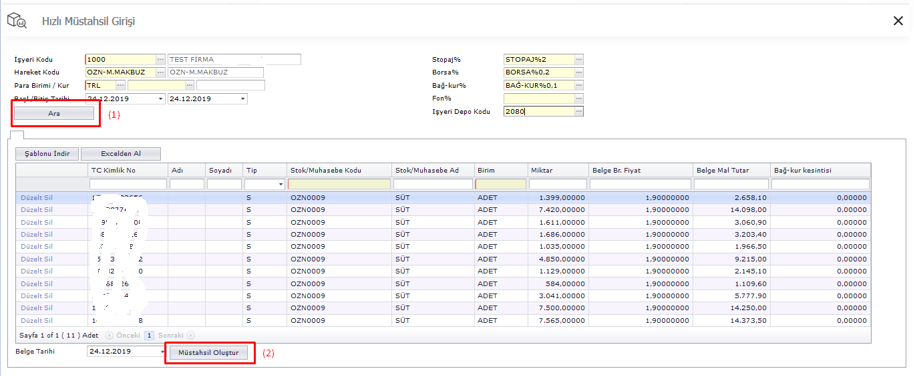The image size is (914, 376).
Task: Open Hareket Kodu lookup ellipsis button
Action: [160, 73]
